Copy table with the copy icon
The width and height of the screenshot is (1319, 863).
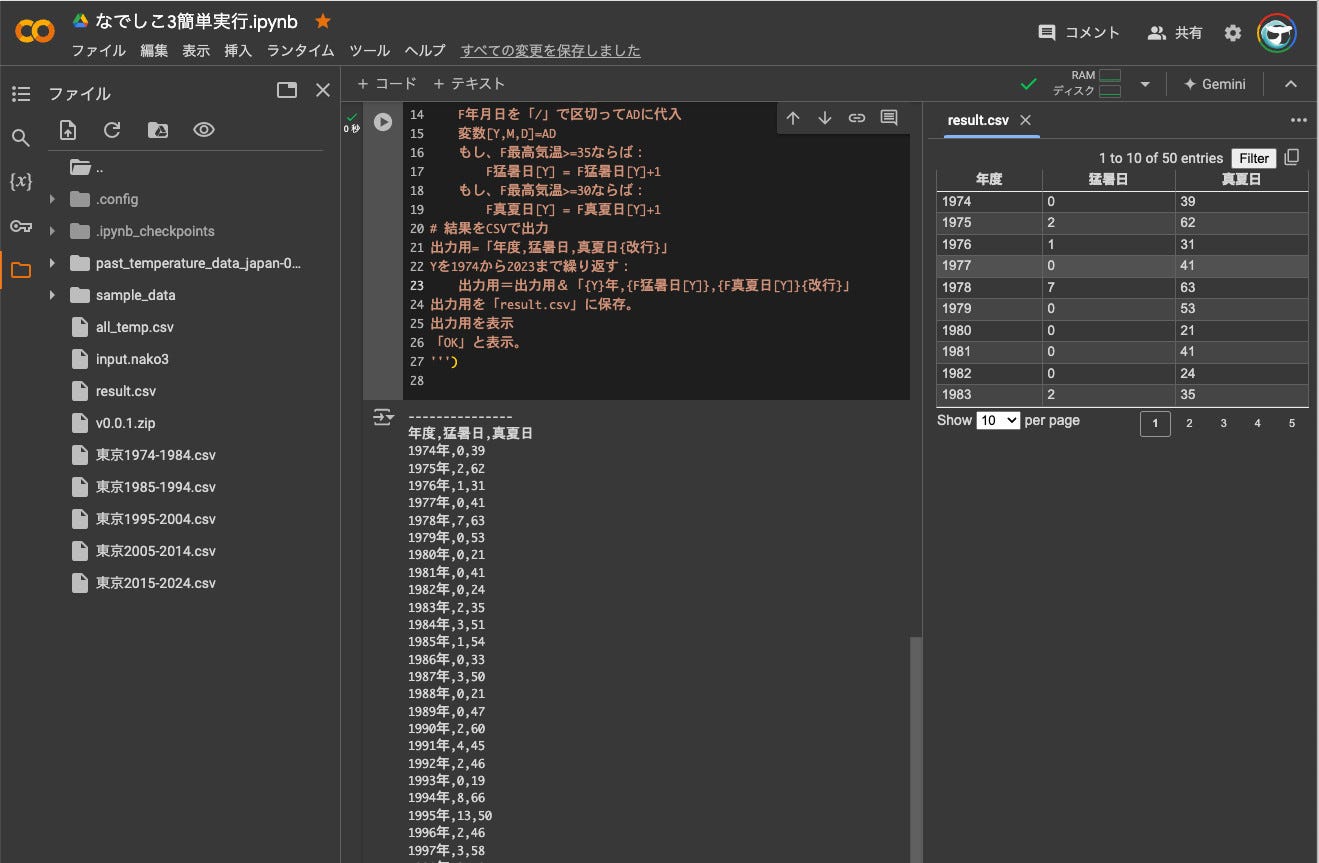[1292, 158]
